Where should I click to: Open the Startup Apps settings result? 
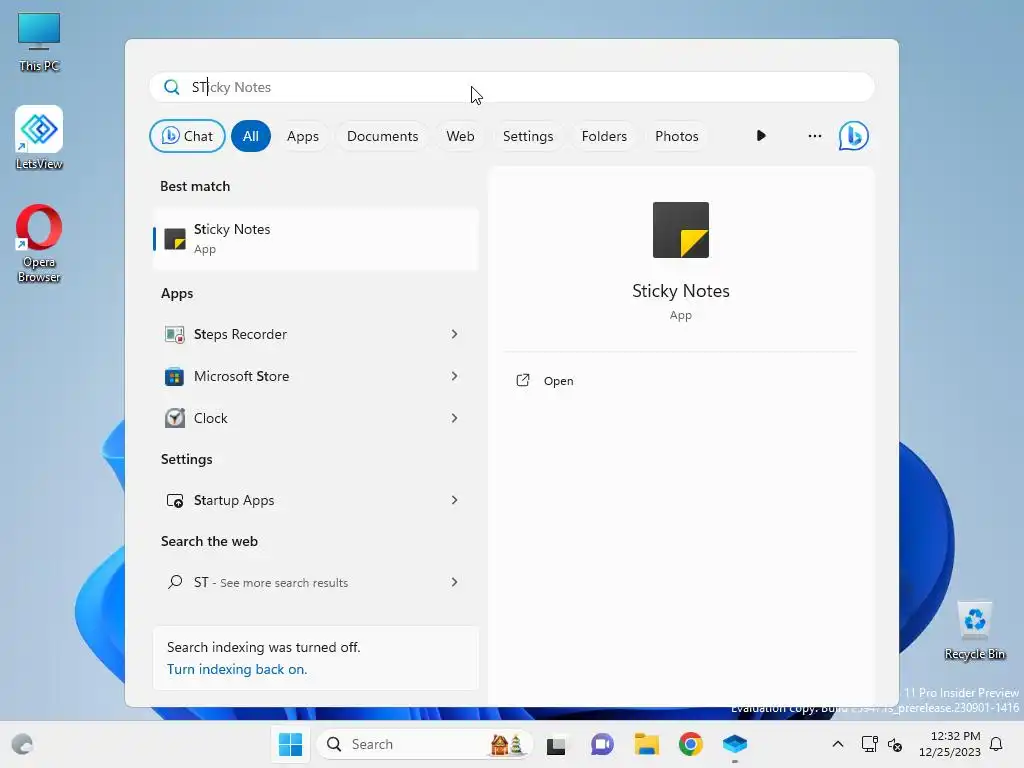pos(316,500)
